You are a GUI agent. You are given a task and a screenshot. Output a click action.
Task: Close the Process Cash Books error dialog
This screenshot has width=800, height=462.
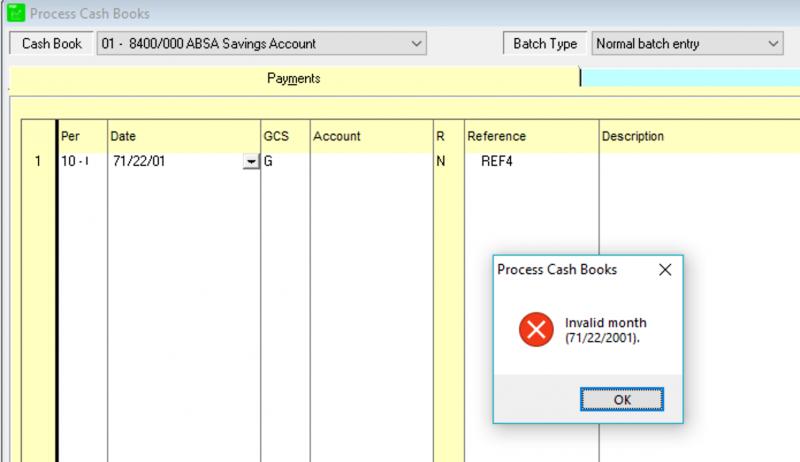point(665,270)
